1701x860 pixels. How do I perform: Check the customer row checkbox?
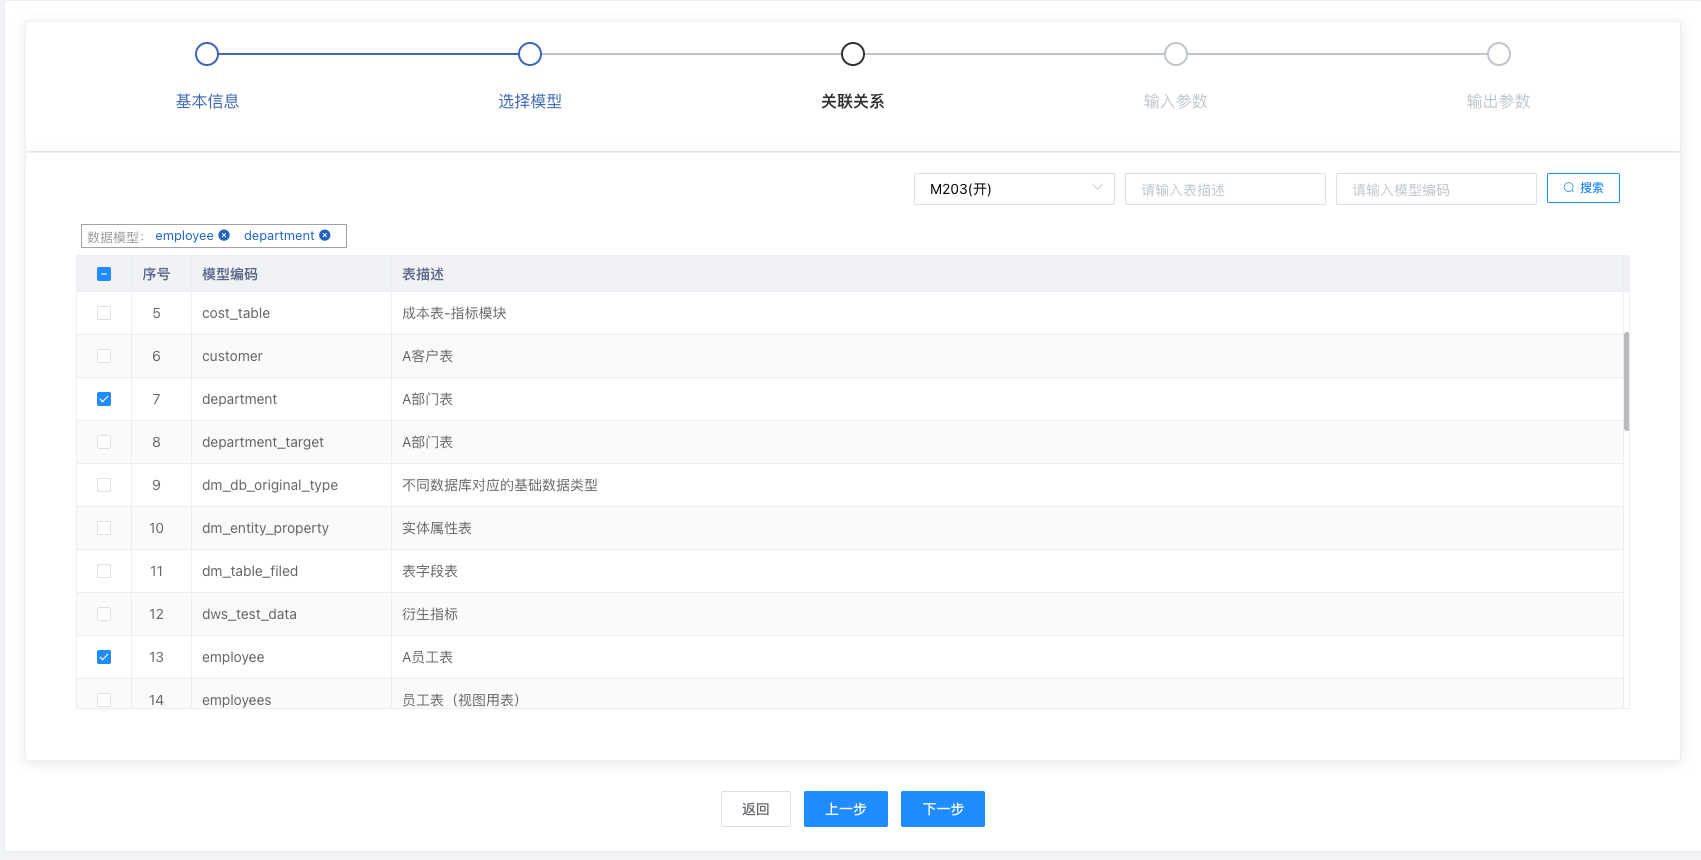point(104,356)
